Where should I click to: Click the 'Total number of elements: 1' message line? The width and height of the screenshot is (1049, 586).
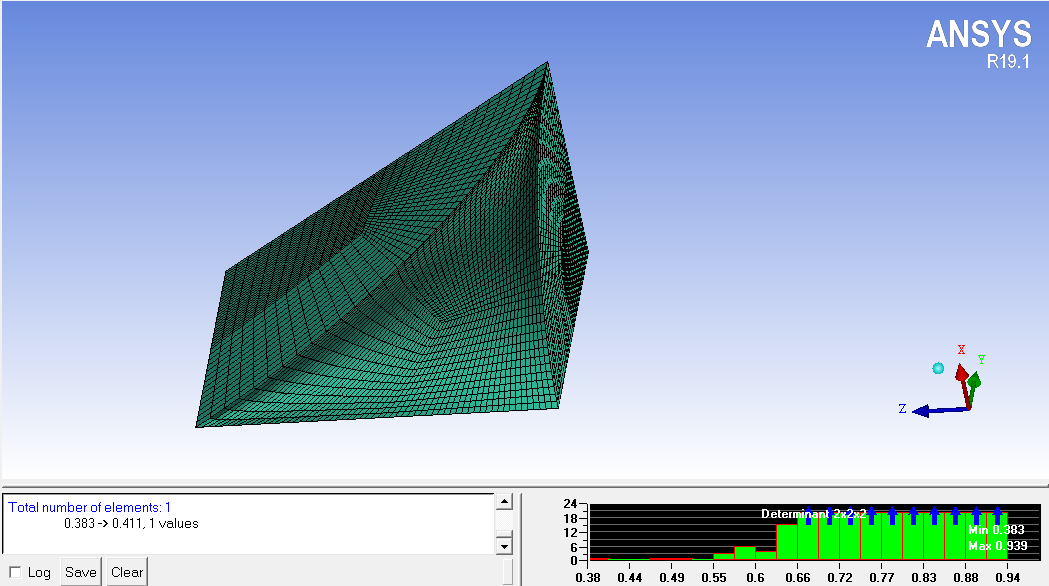pyautogui.click(x=90, y=507)
